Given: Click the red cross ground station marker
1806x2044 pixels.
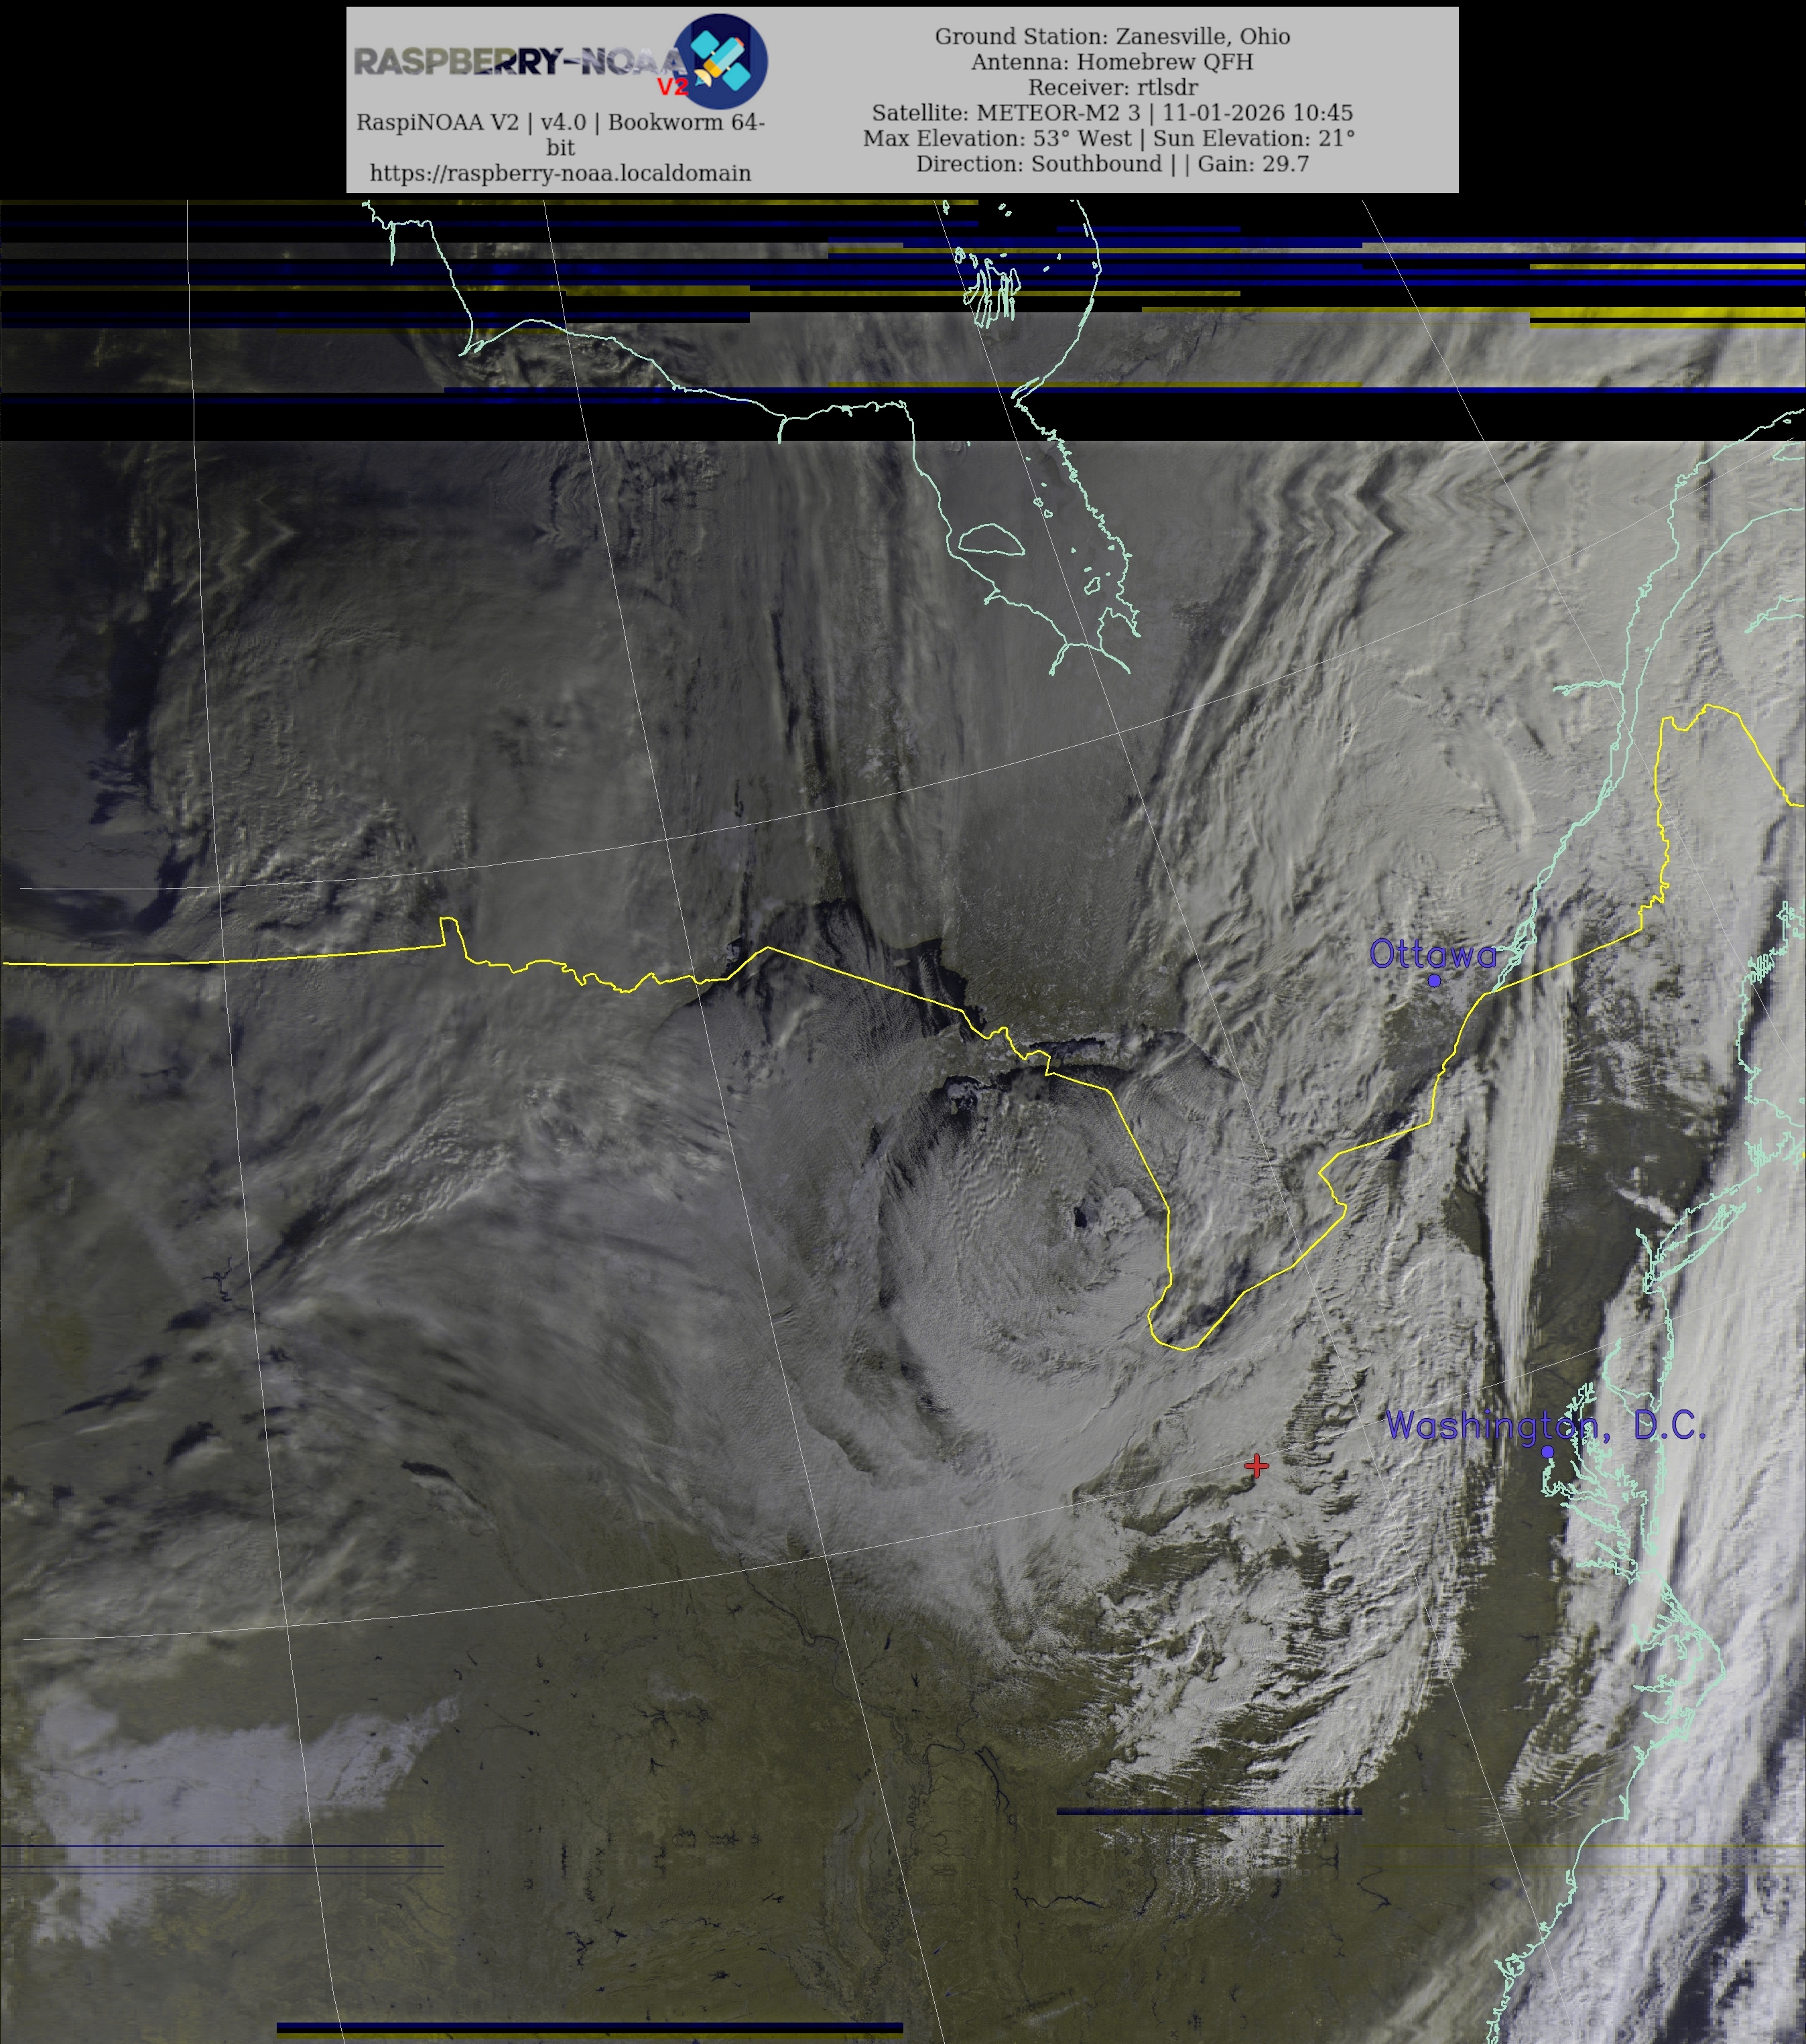Looking at the screenshot, I should (x=1256, y=1466).
